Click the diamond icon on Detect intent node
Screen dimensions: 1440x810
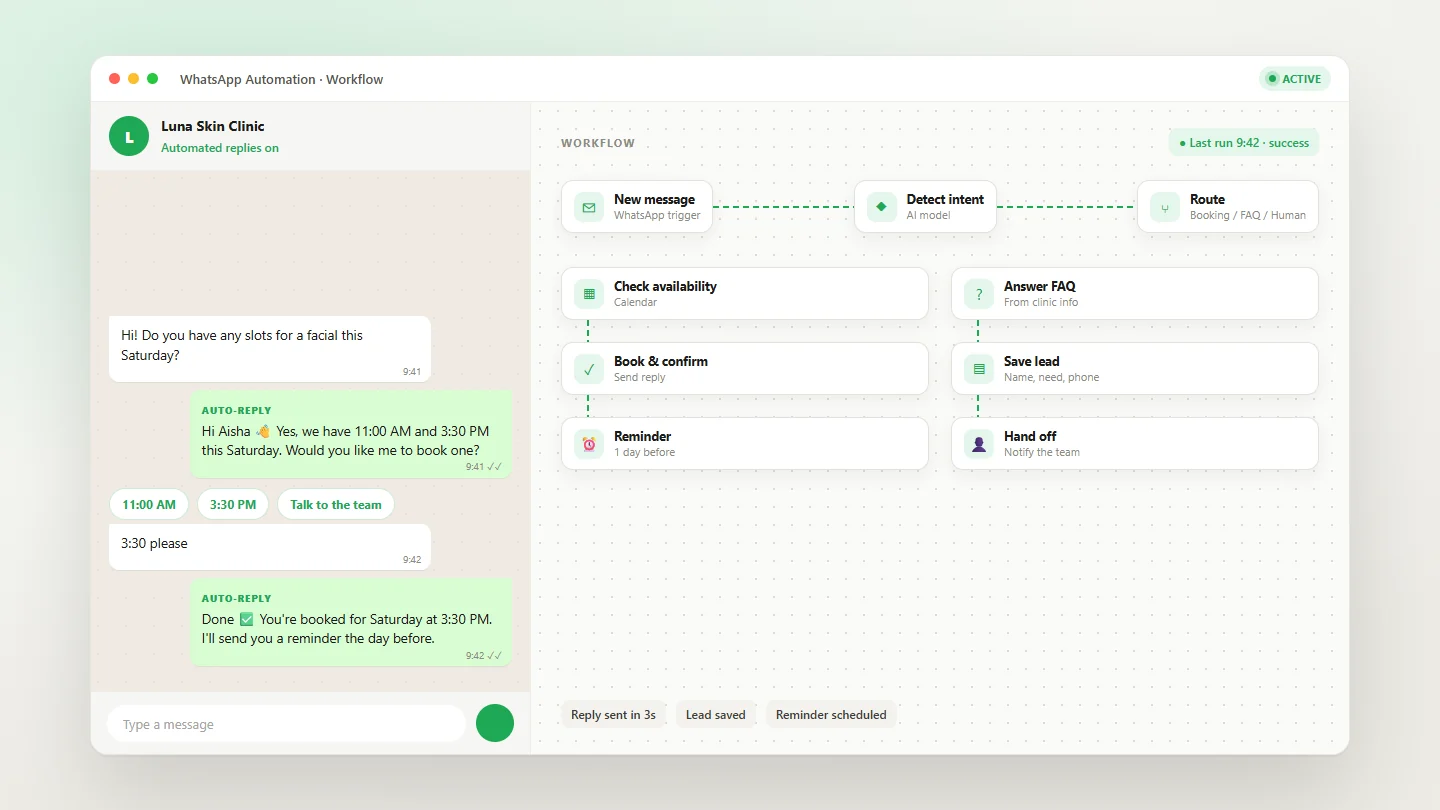pos(881,207)
